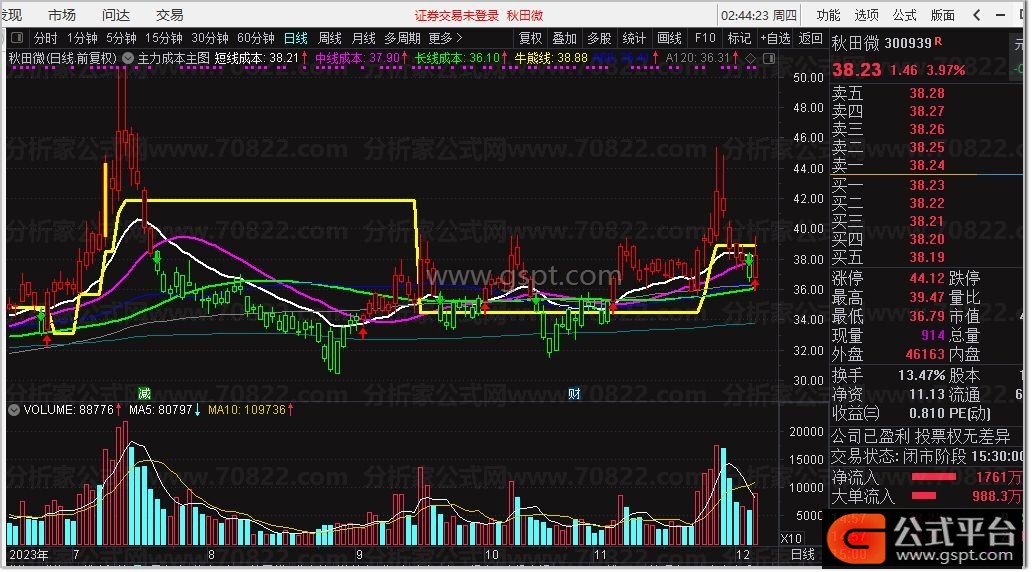Click 交易状态 闭市阶段 status line
This screenshot has width=1032, height=572.
coord(928,456)
